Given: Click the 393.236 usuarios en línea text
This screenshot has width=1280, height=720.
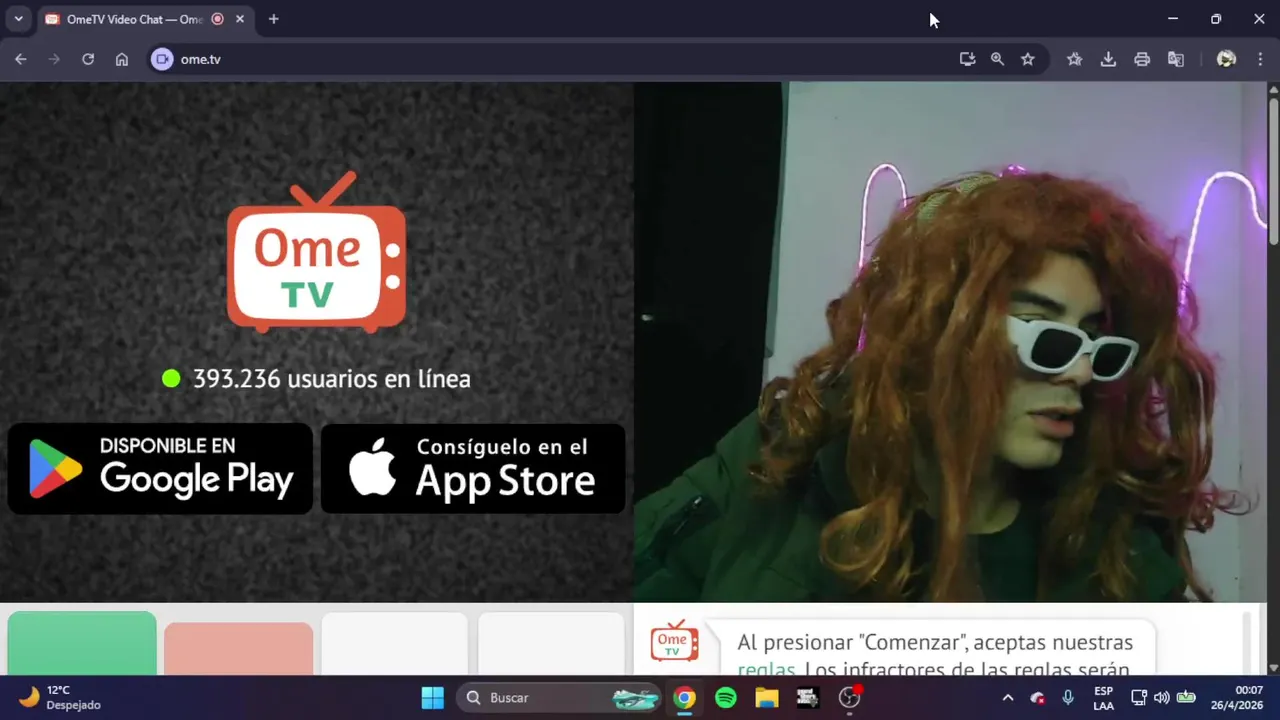Looking at the screenshot, I should point(331,379).
